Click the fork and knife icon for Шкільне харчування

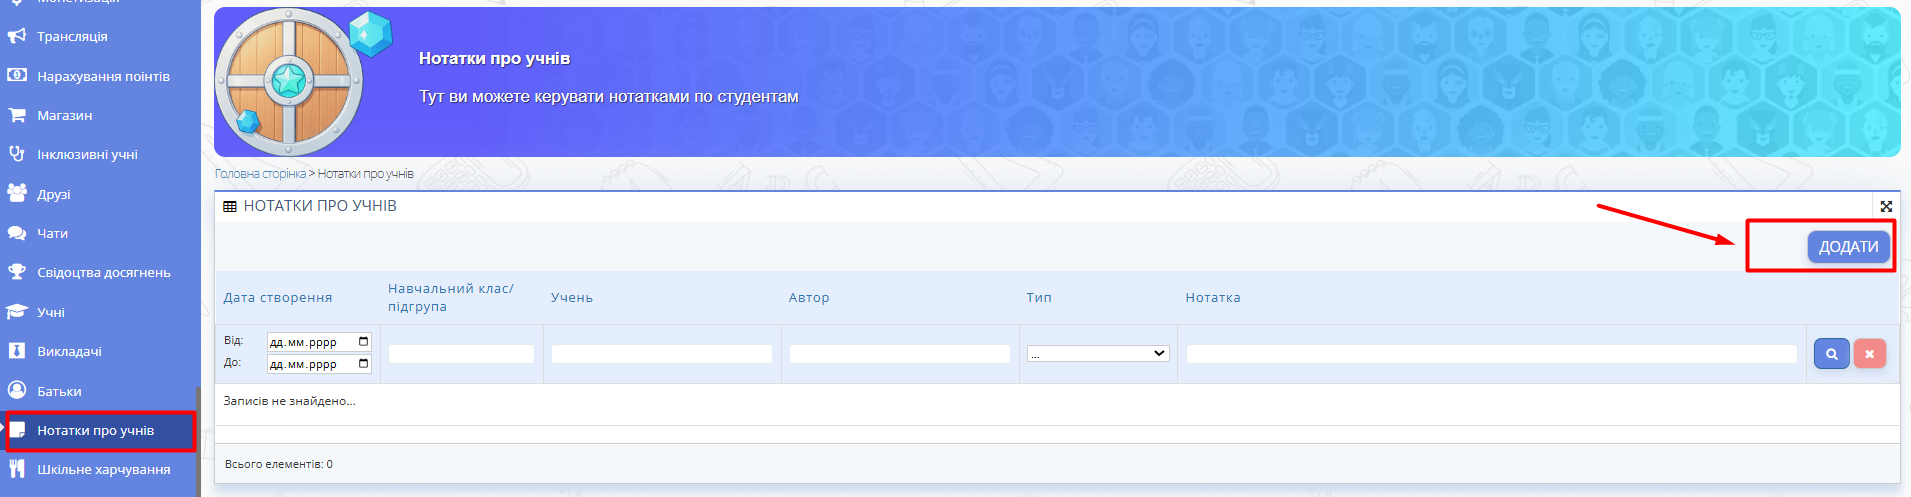pyautogui.click(x=17, y=469)
